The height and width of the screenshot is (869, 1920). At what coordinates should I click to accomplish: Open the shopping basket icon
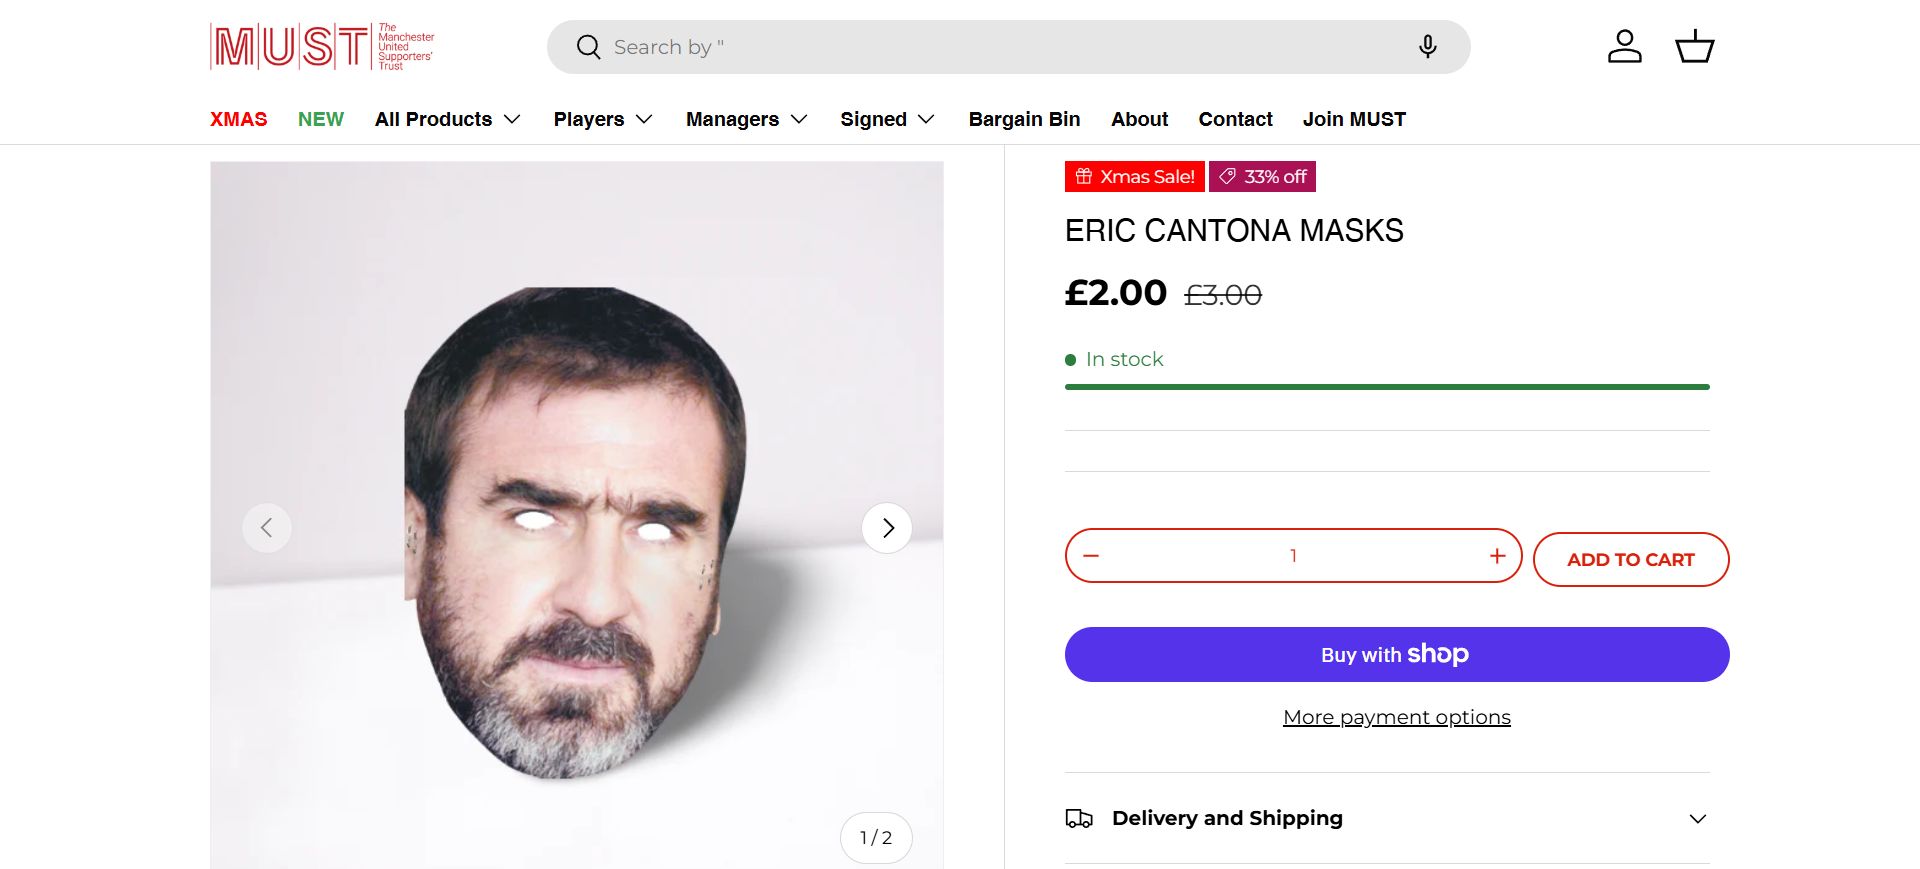[1694, 47]
